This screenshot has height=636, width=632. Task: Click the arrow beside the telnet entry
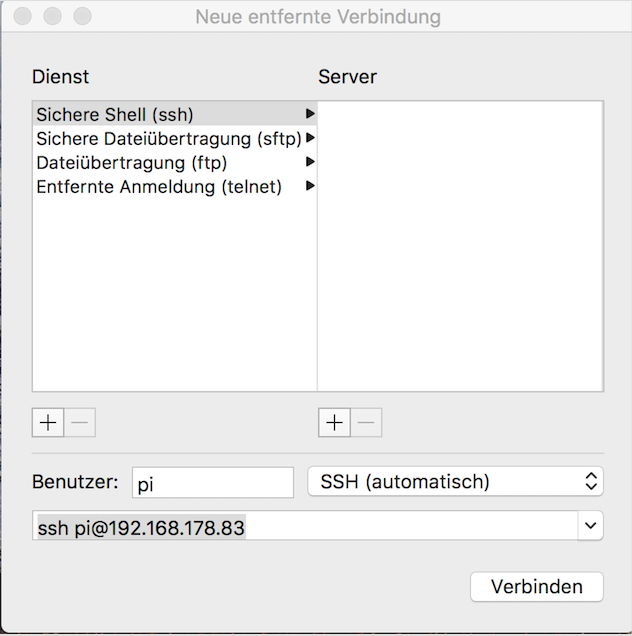pos(310,187)
